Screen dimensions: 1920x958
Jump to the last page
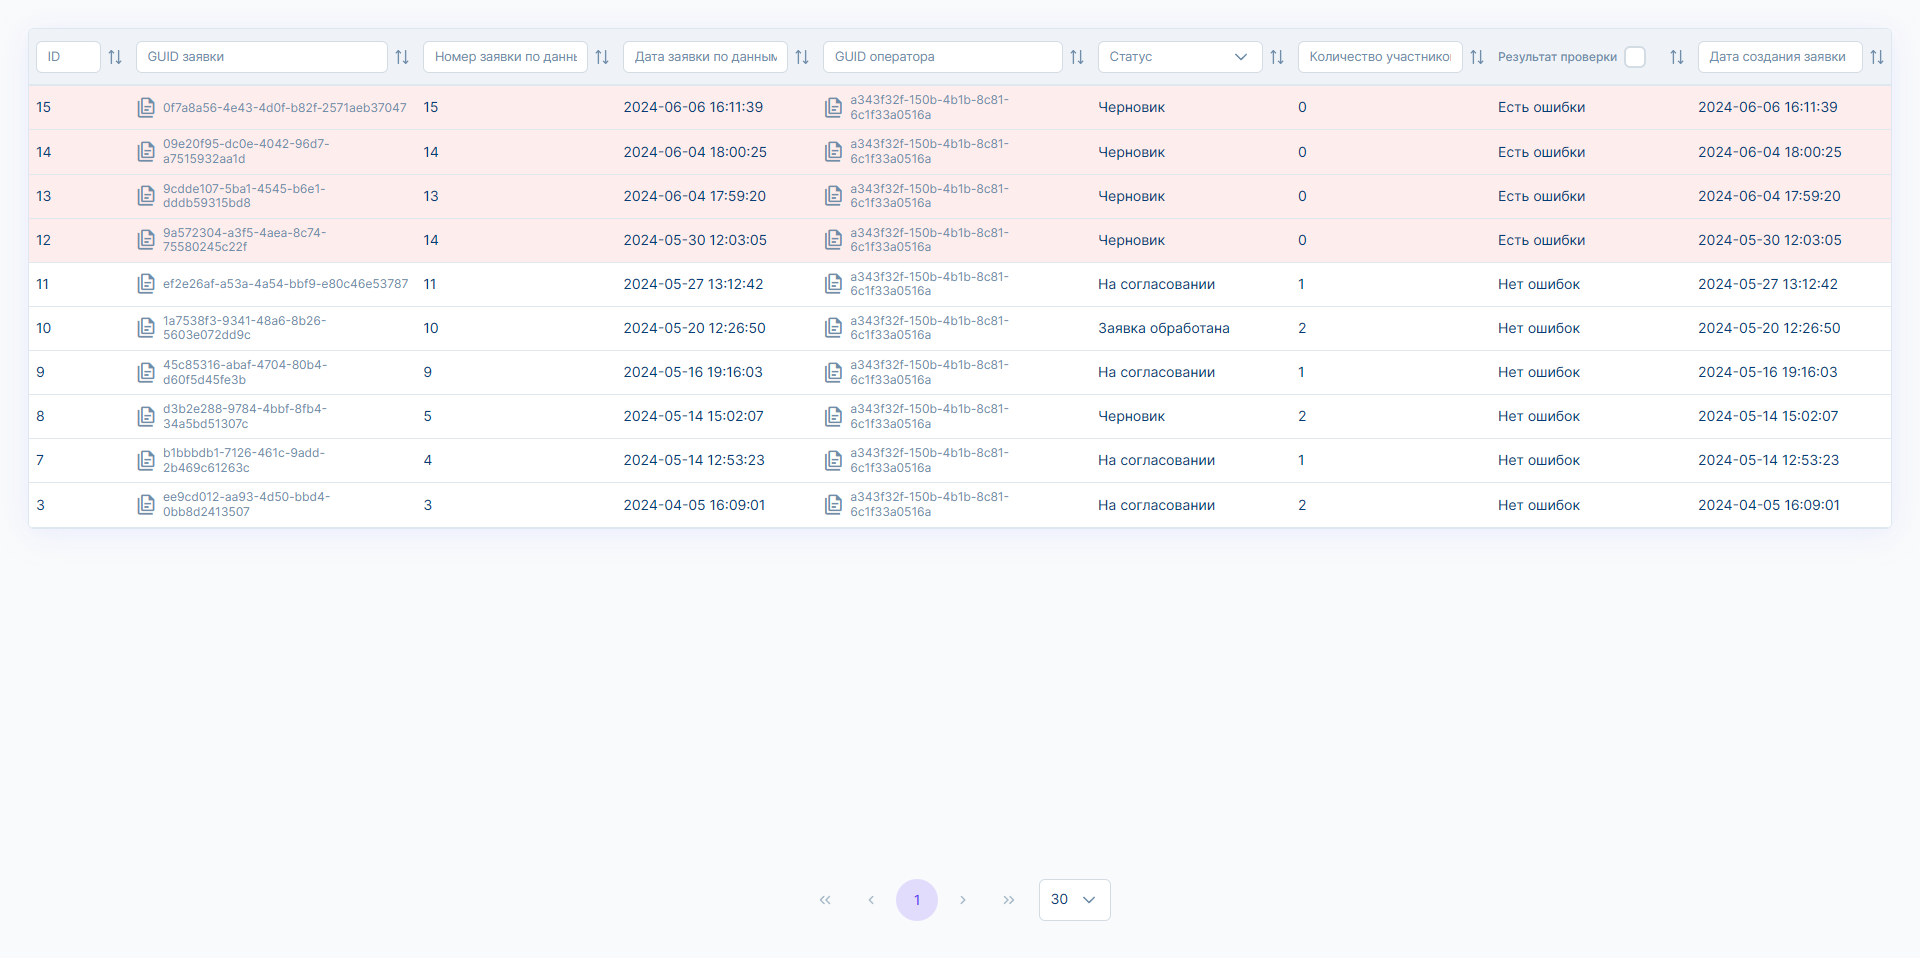pos(1009,900)
